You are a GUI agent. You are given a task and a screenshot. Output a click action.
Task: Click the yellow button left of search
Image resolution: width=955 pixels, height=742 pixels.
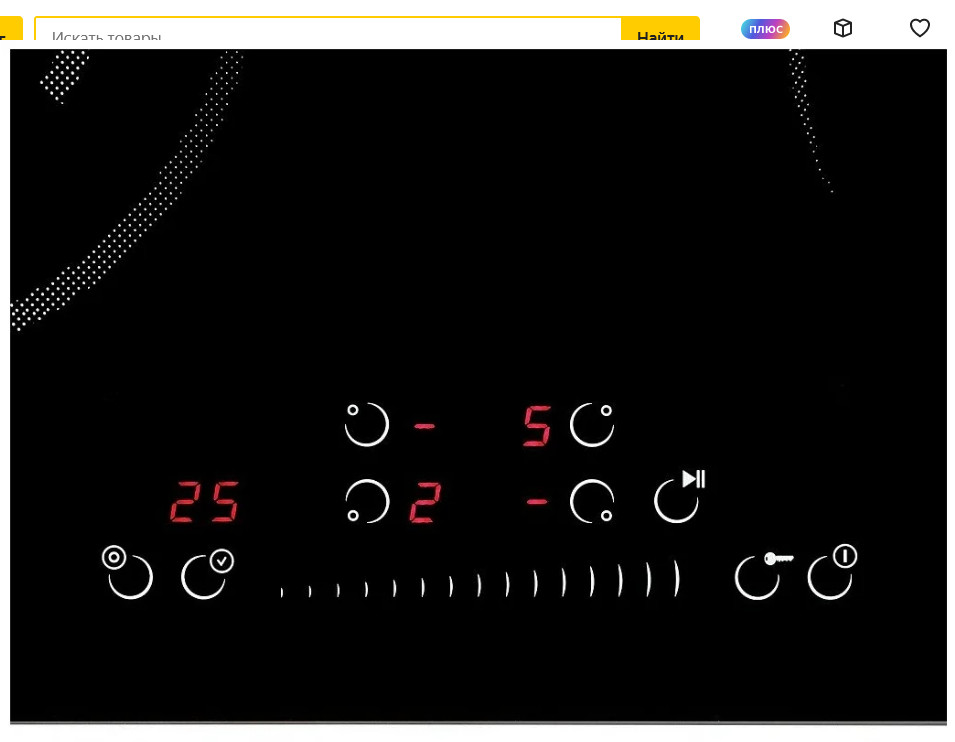pos(10,32)
